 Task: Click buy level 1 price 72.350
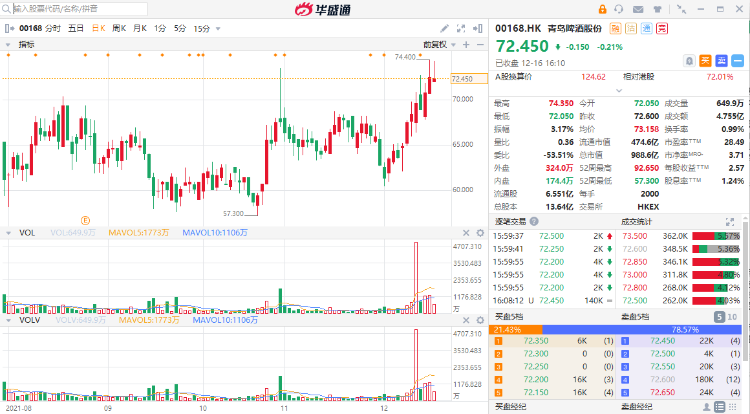(536, 341)
